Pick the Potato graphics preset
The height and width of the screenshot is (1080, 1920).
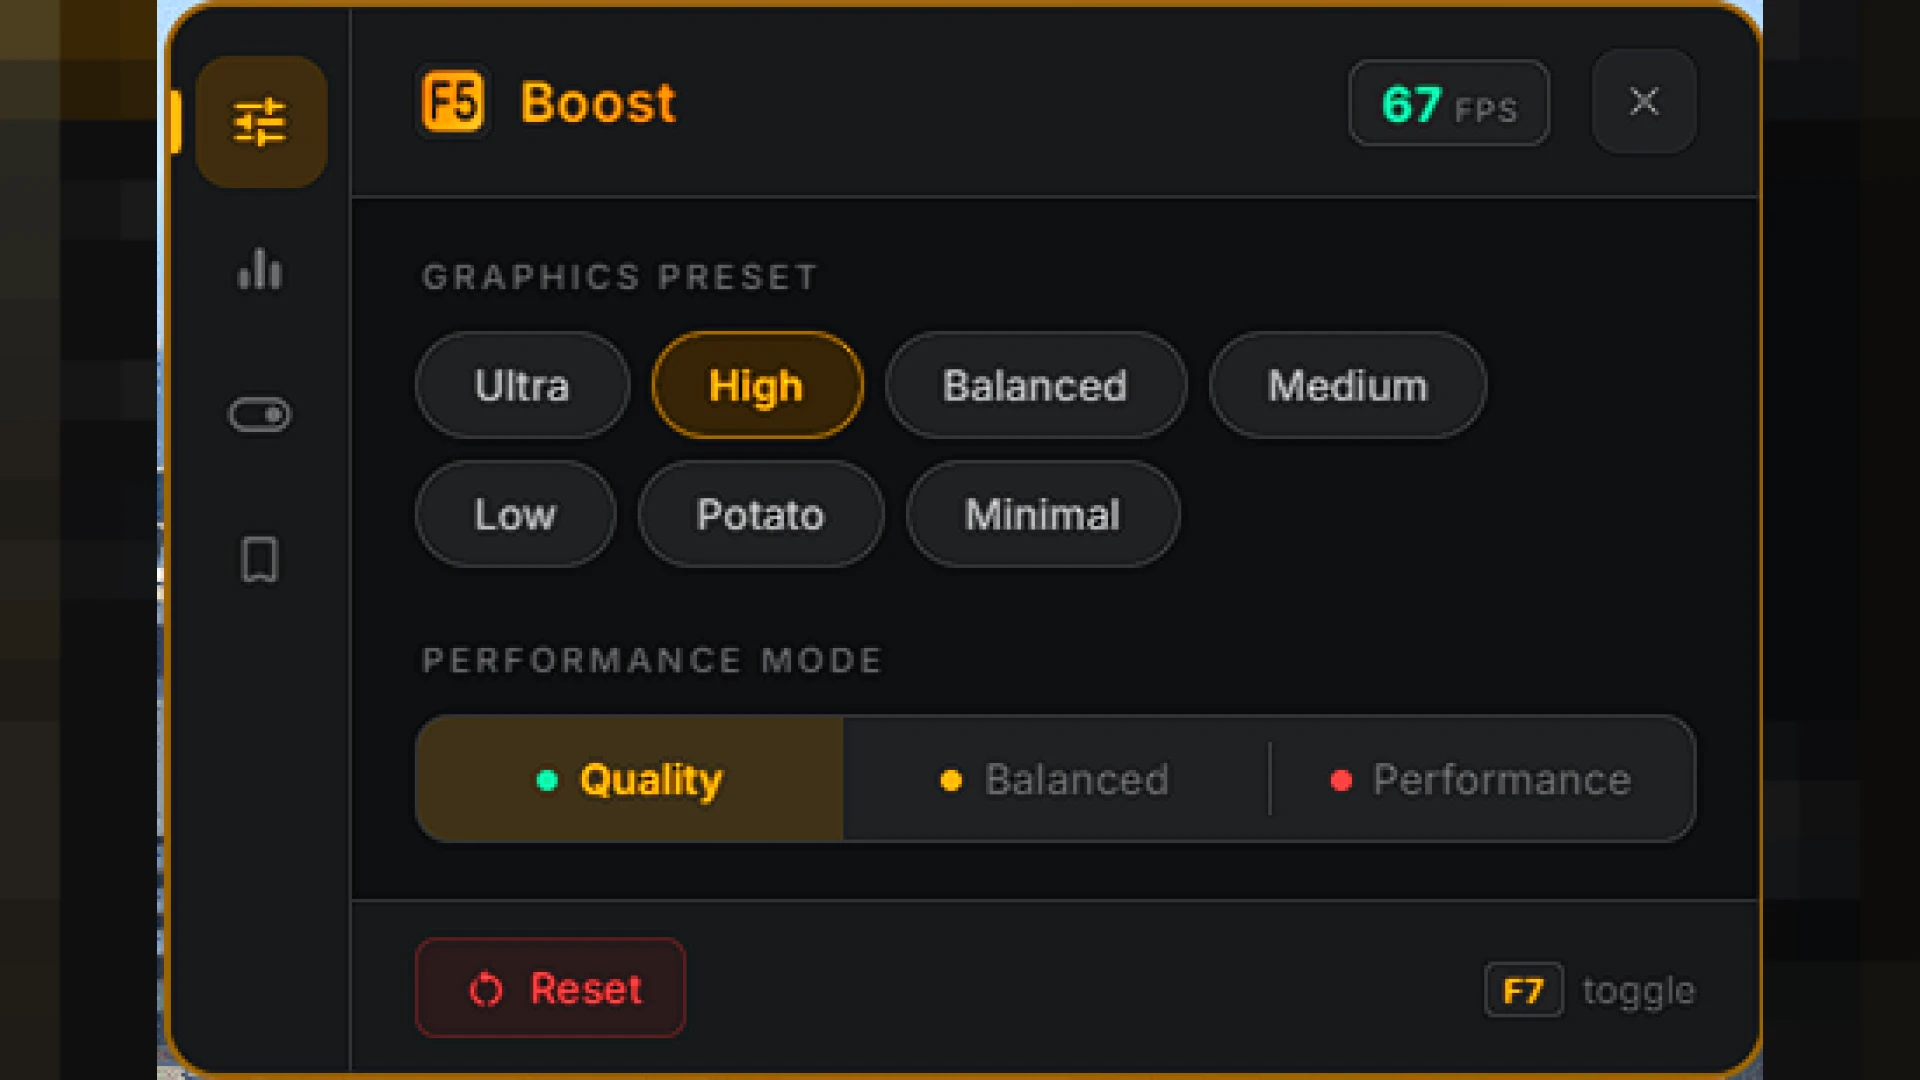[x=761, y=514]
